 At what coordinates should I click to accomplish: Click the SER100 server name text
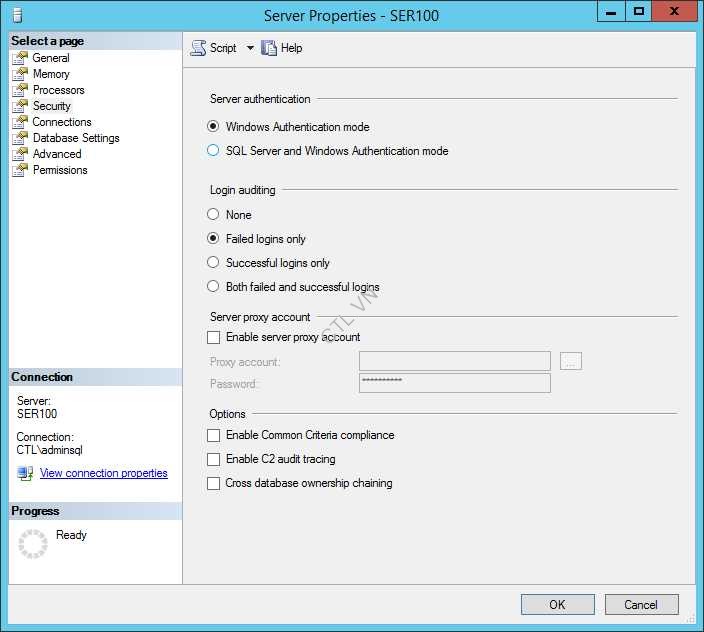pyautogui.click(x=37, y=414)
